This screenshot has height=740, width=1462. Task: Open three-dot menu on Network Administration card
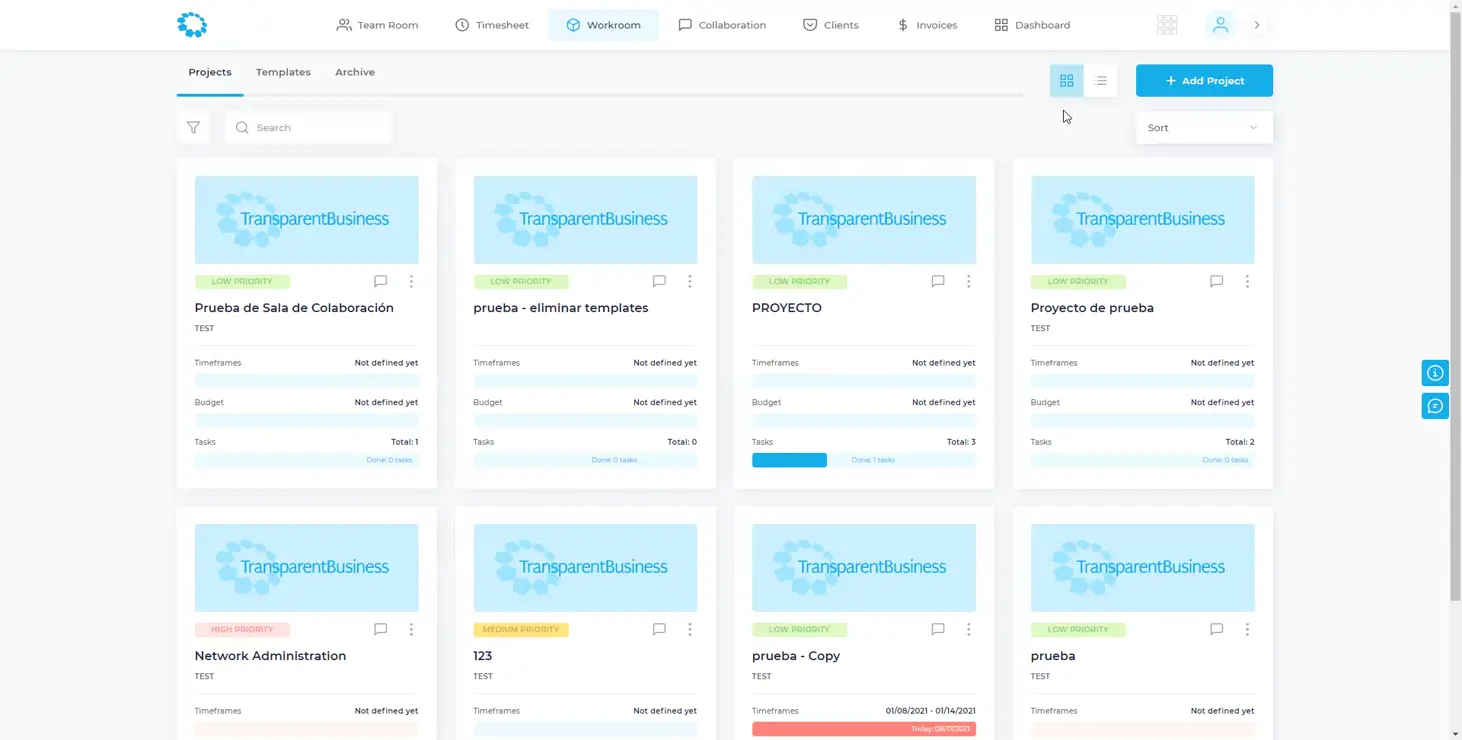pos(411,630)
